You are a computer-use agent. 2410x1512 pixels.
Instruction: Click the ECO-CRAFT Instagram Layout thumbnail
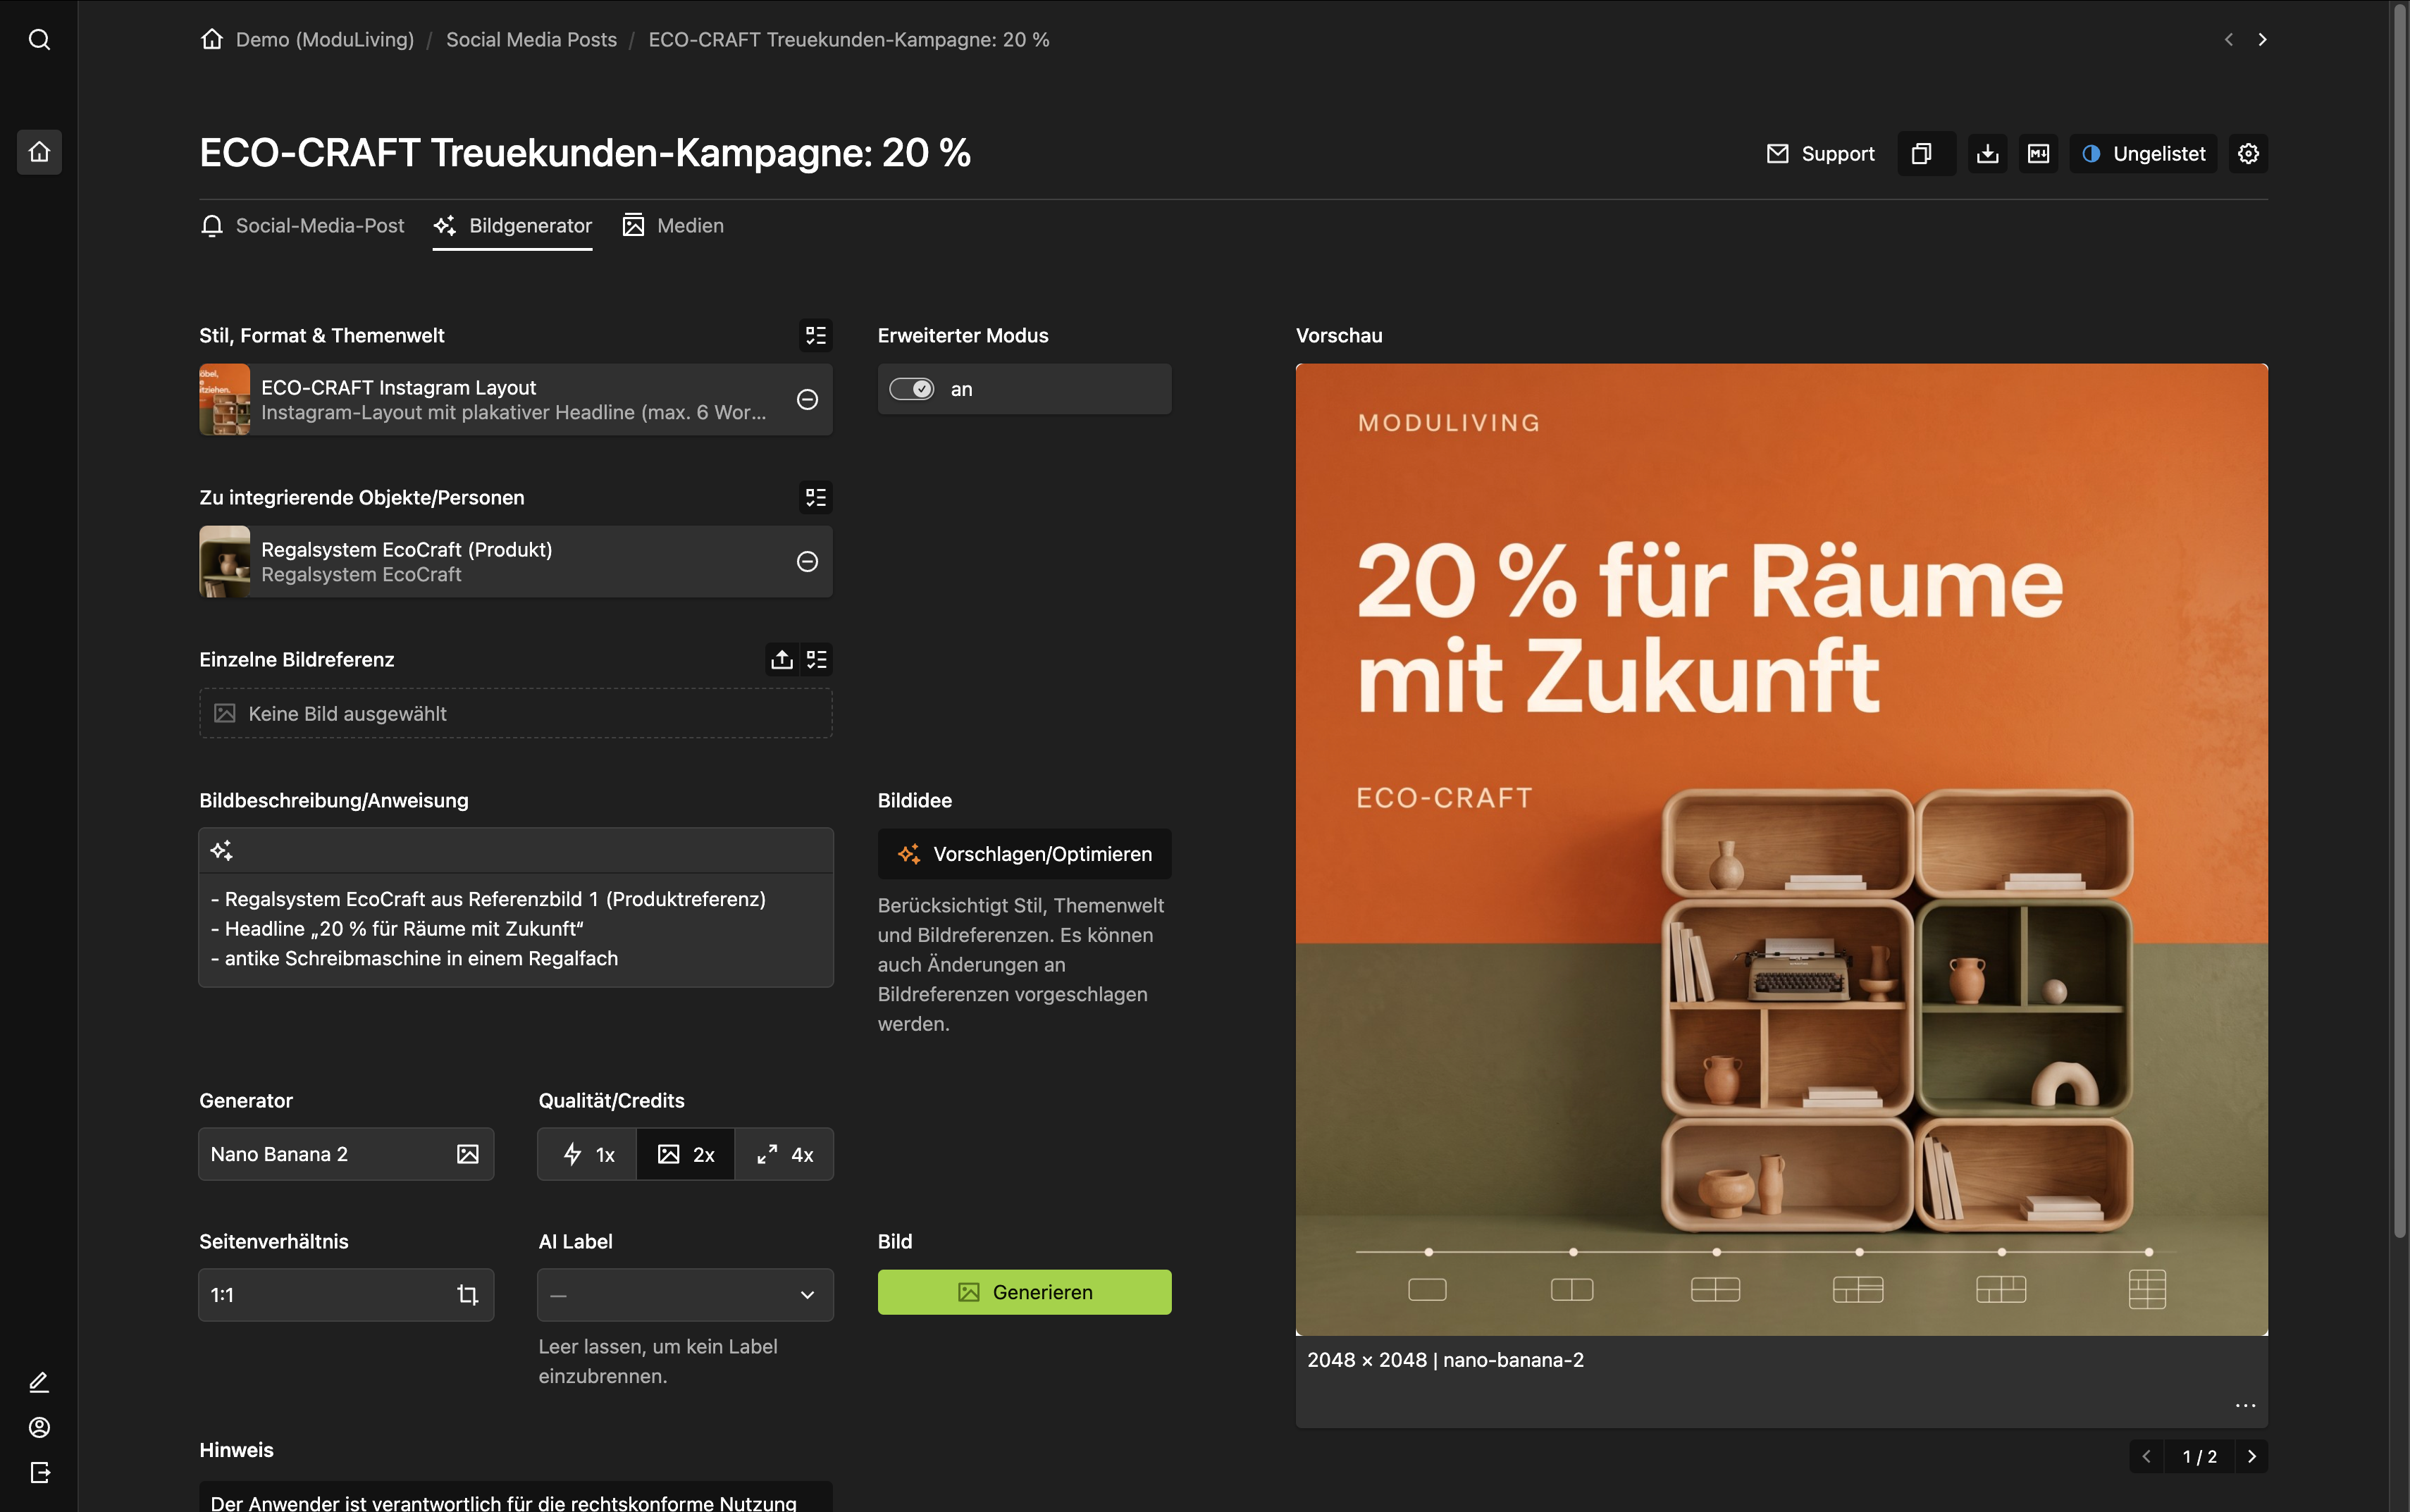click(x=225, y=399)
